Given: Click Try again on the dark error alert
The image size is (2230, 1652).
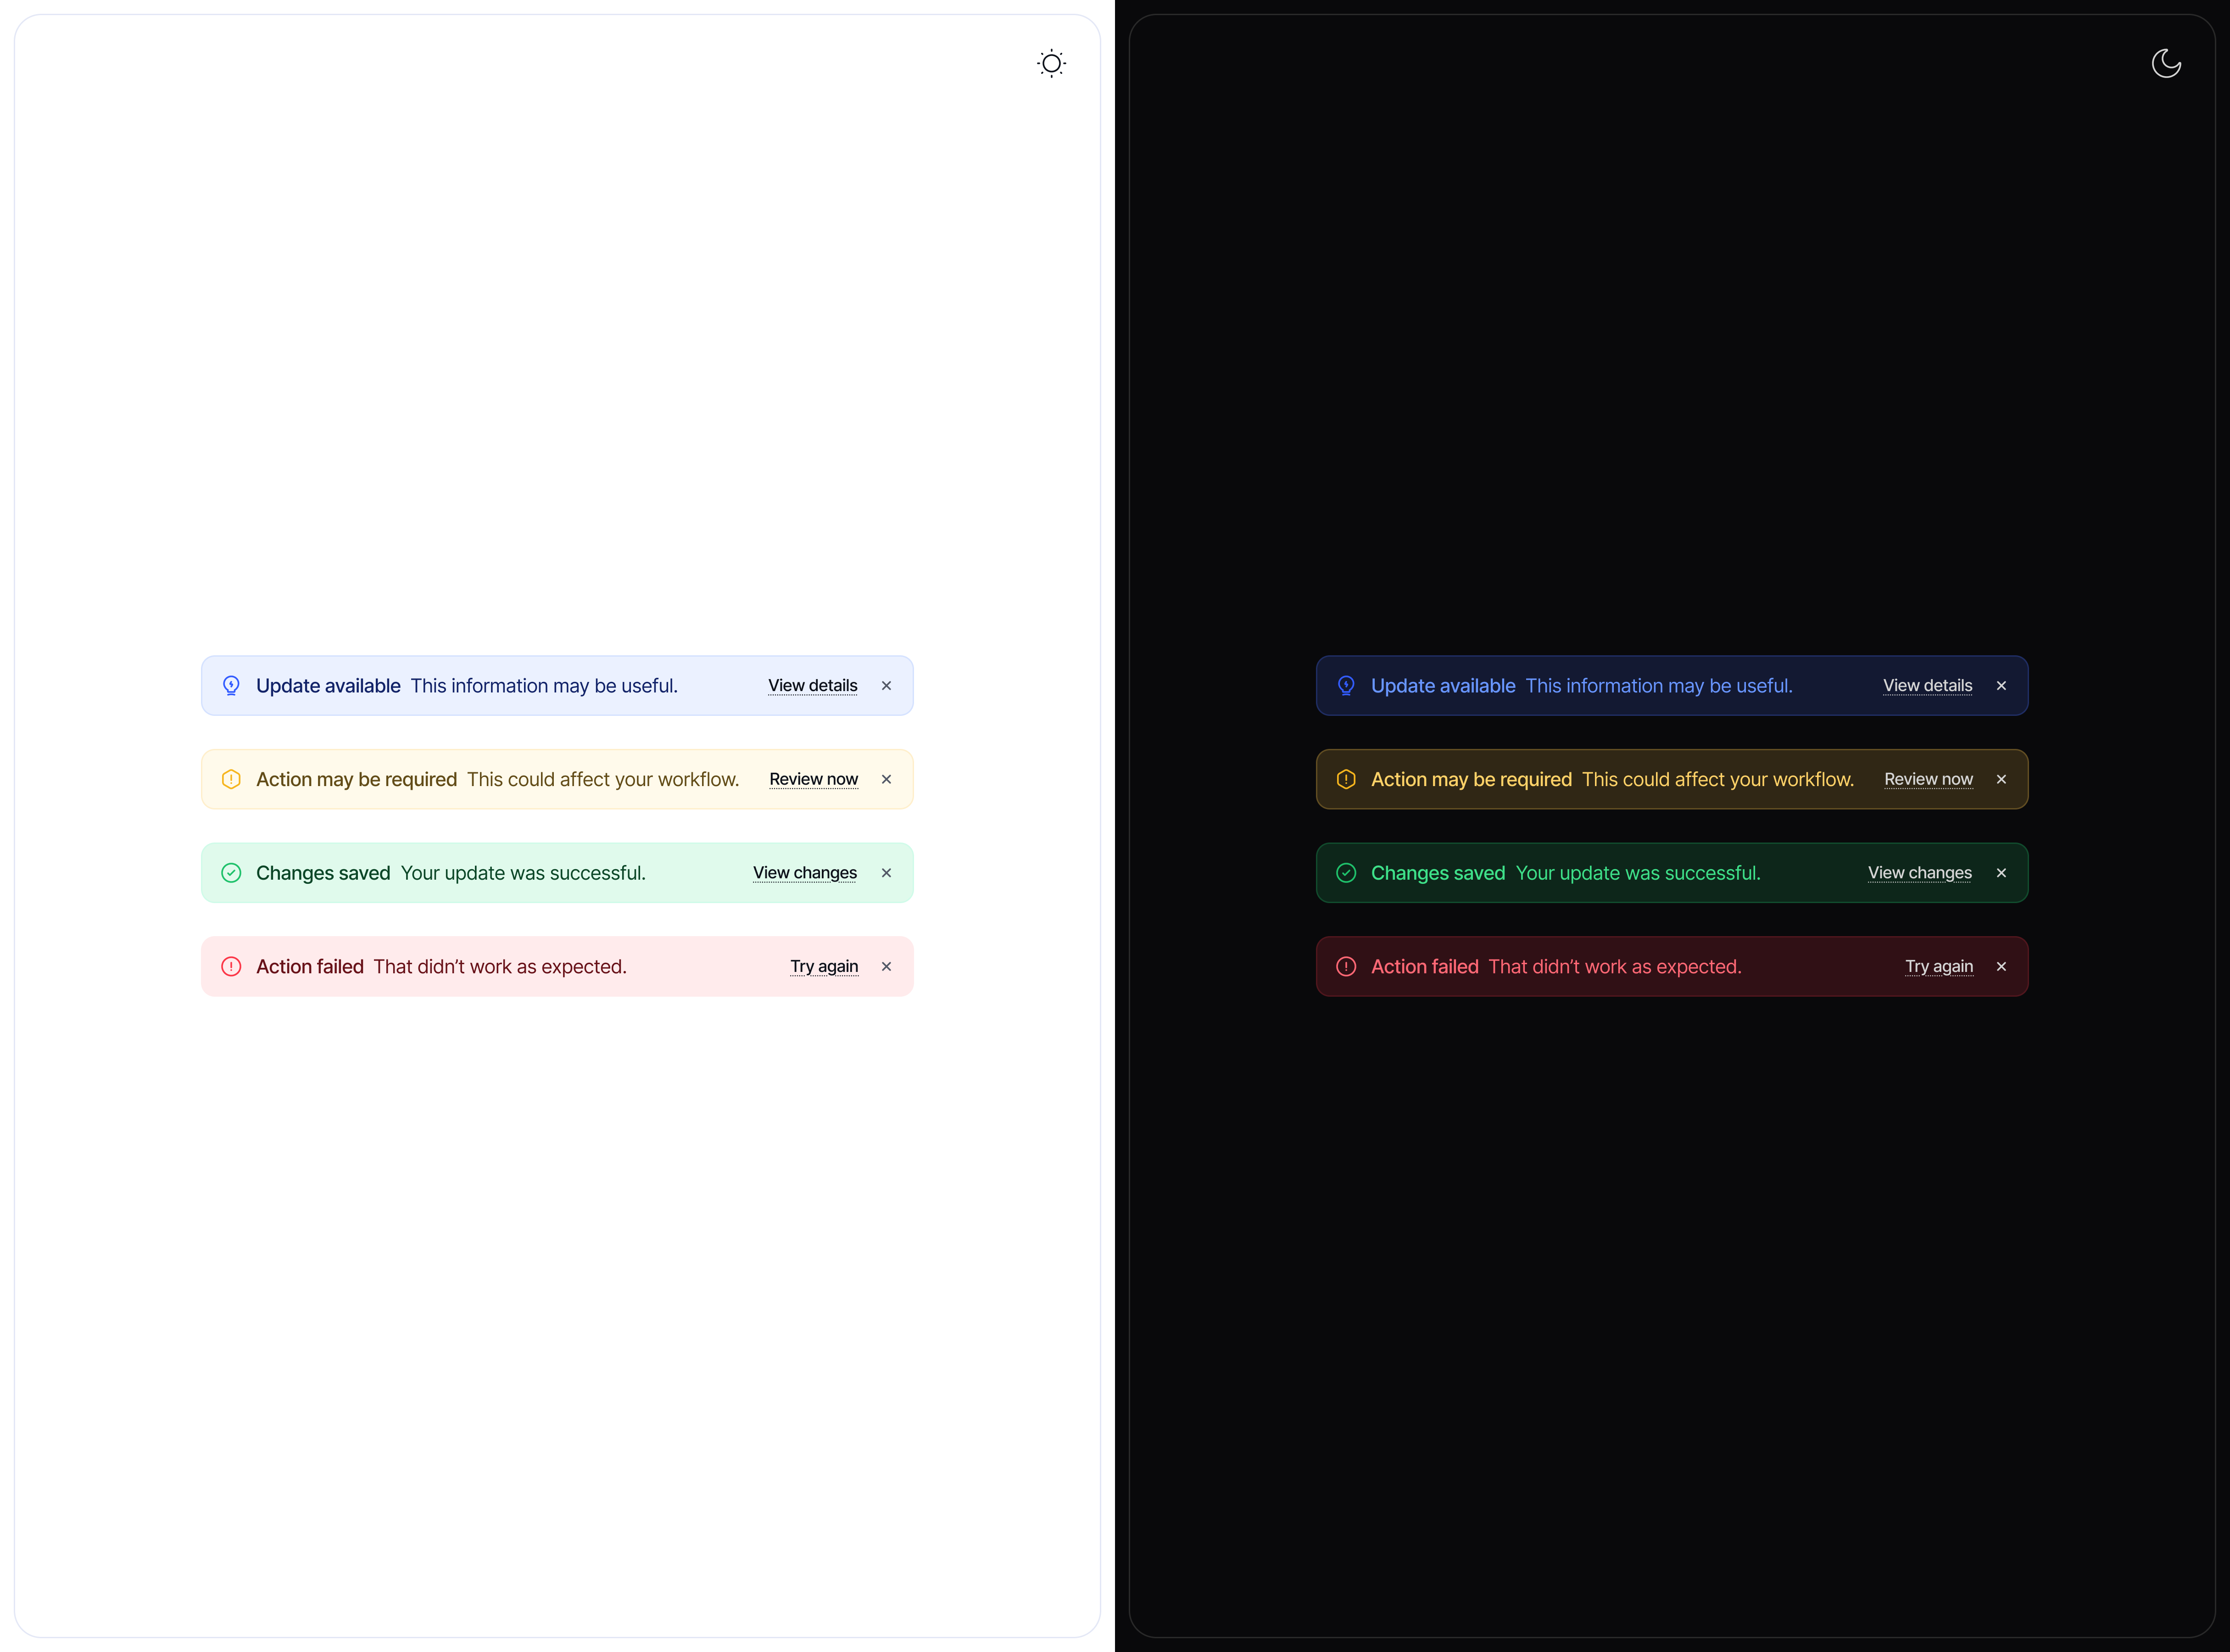Looking at the screenshot, I should pyautogui.click(x=1939, y=966).
